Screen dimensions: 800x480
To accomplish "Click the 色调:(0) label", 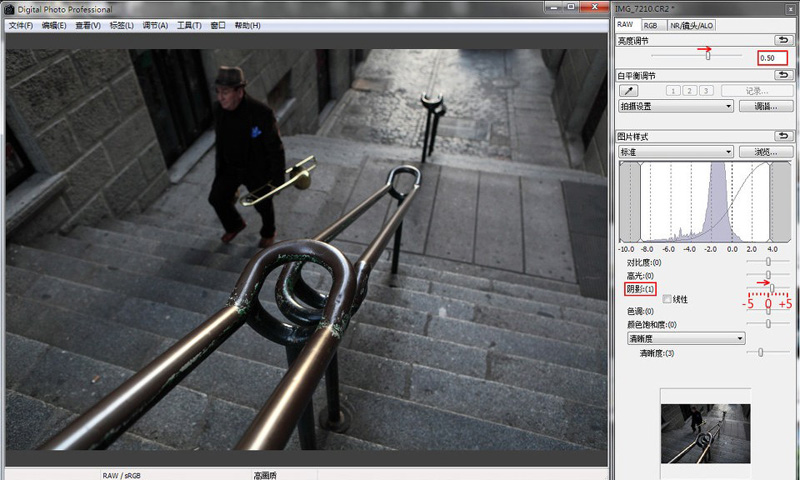I will coord(640,311).
